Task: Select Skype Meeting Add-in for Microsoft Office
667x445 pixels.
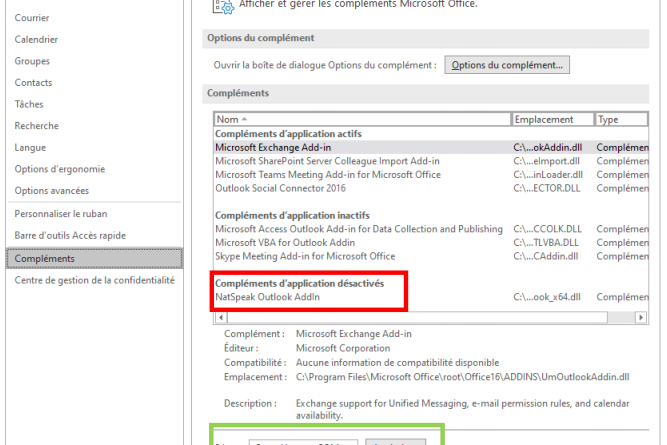Action: (x=431, y=256)
